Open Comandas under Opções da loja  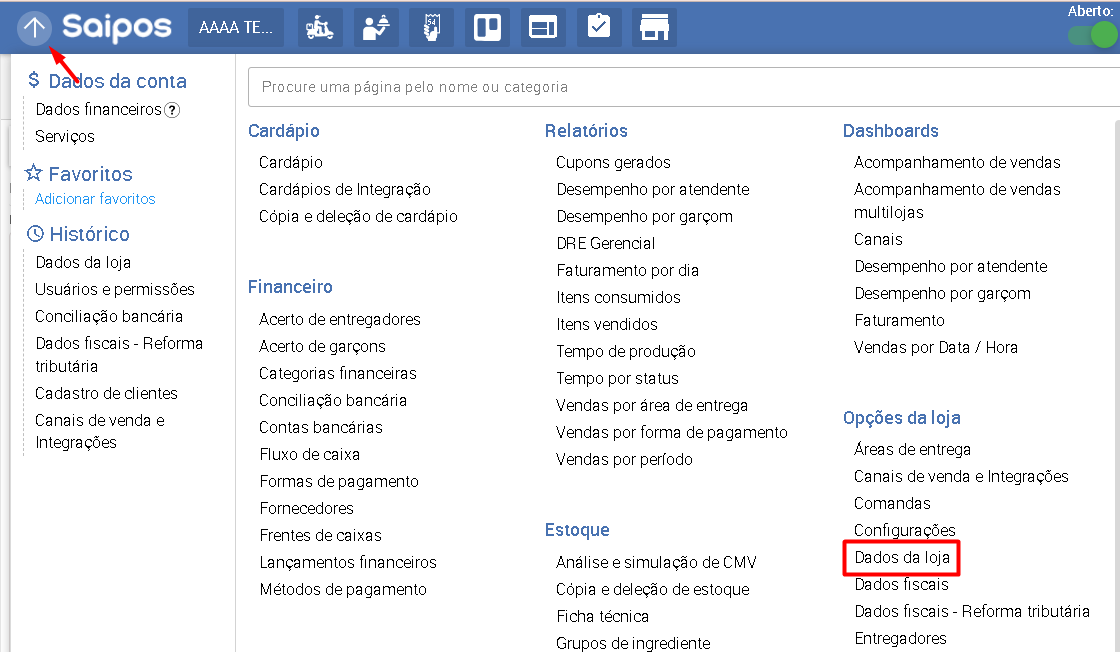pyautogui.click(x=892, y=503)
